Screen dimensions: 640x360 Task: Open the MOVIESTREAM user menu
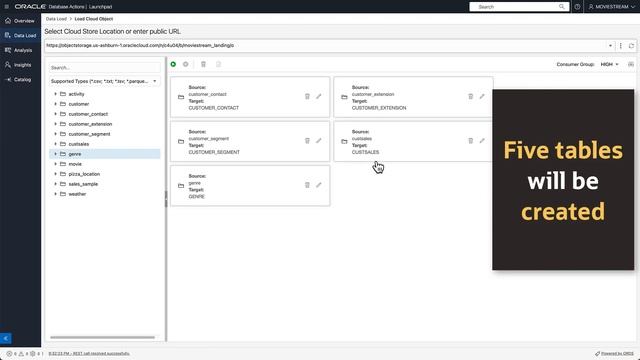click(x=611, y=7)
